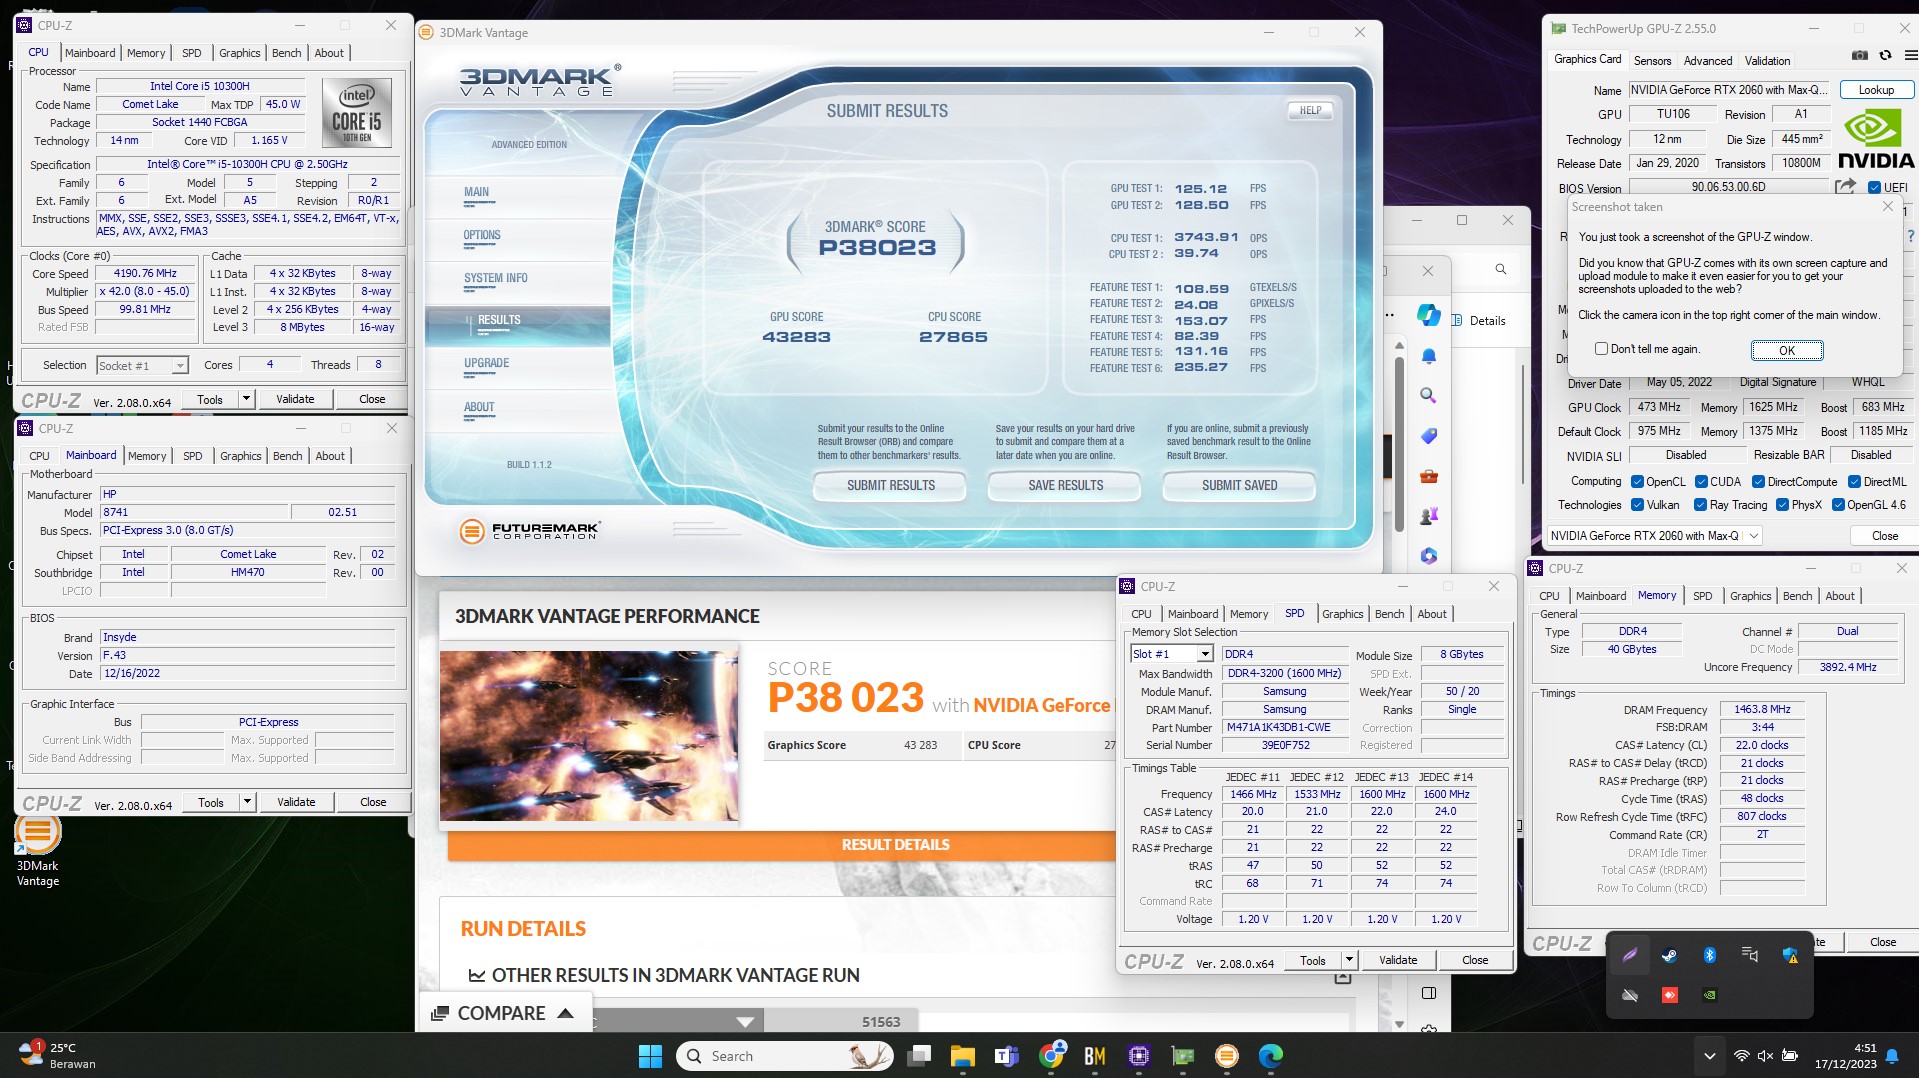Open the Windows Security warning tray icon
1919x1078 pixels.
click(1790, 955)
